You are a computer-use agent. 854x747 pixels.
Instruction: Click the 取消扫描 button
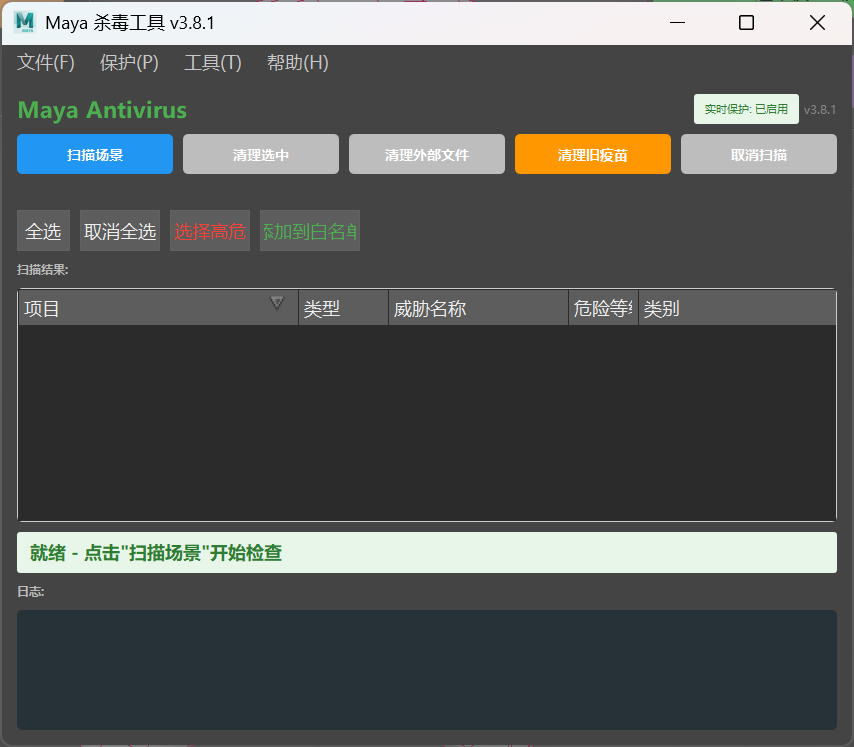coord(758,154)
